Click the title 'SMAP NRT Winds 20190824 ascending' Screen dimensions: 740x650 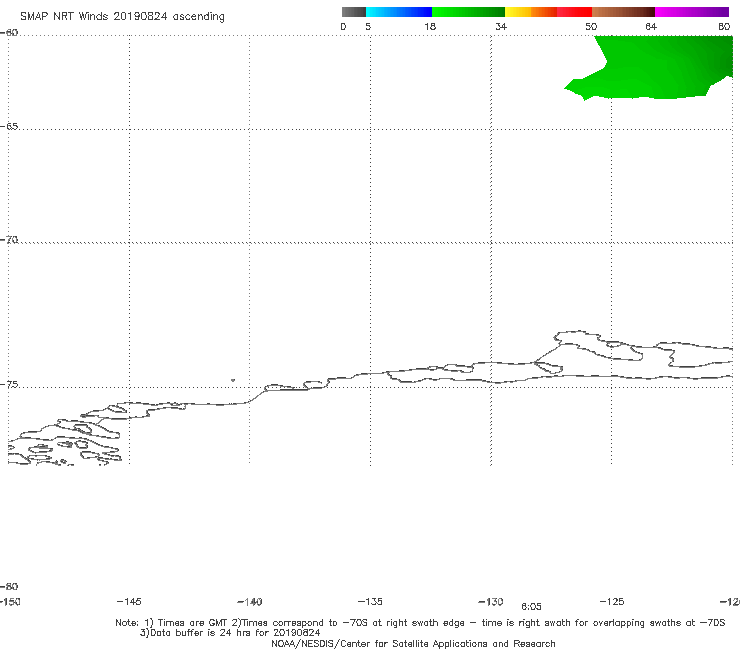[122, 16]
